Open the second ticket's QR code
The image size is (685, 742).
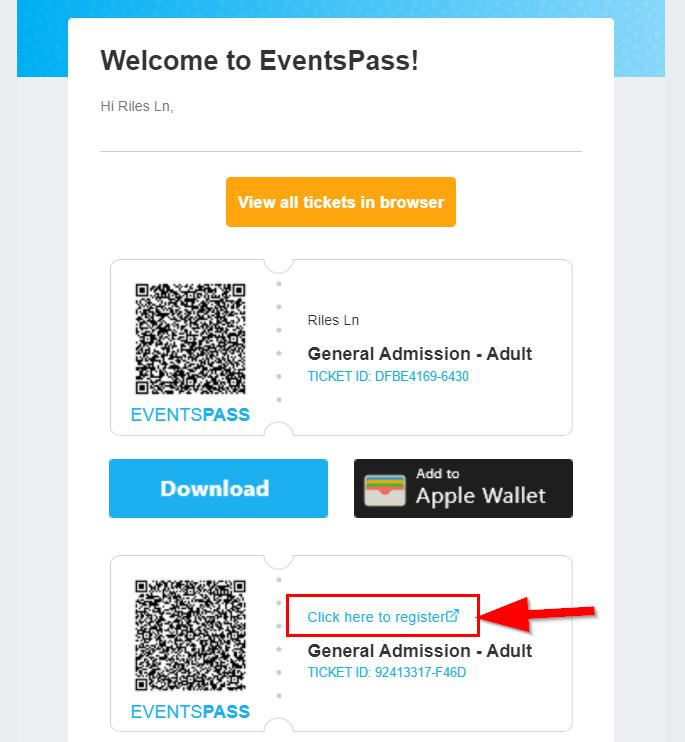(x=190, y=636)
